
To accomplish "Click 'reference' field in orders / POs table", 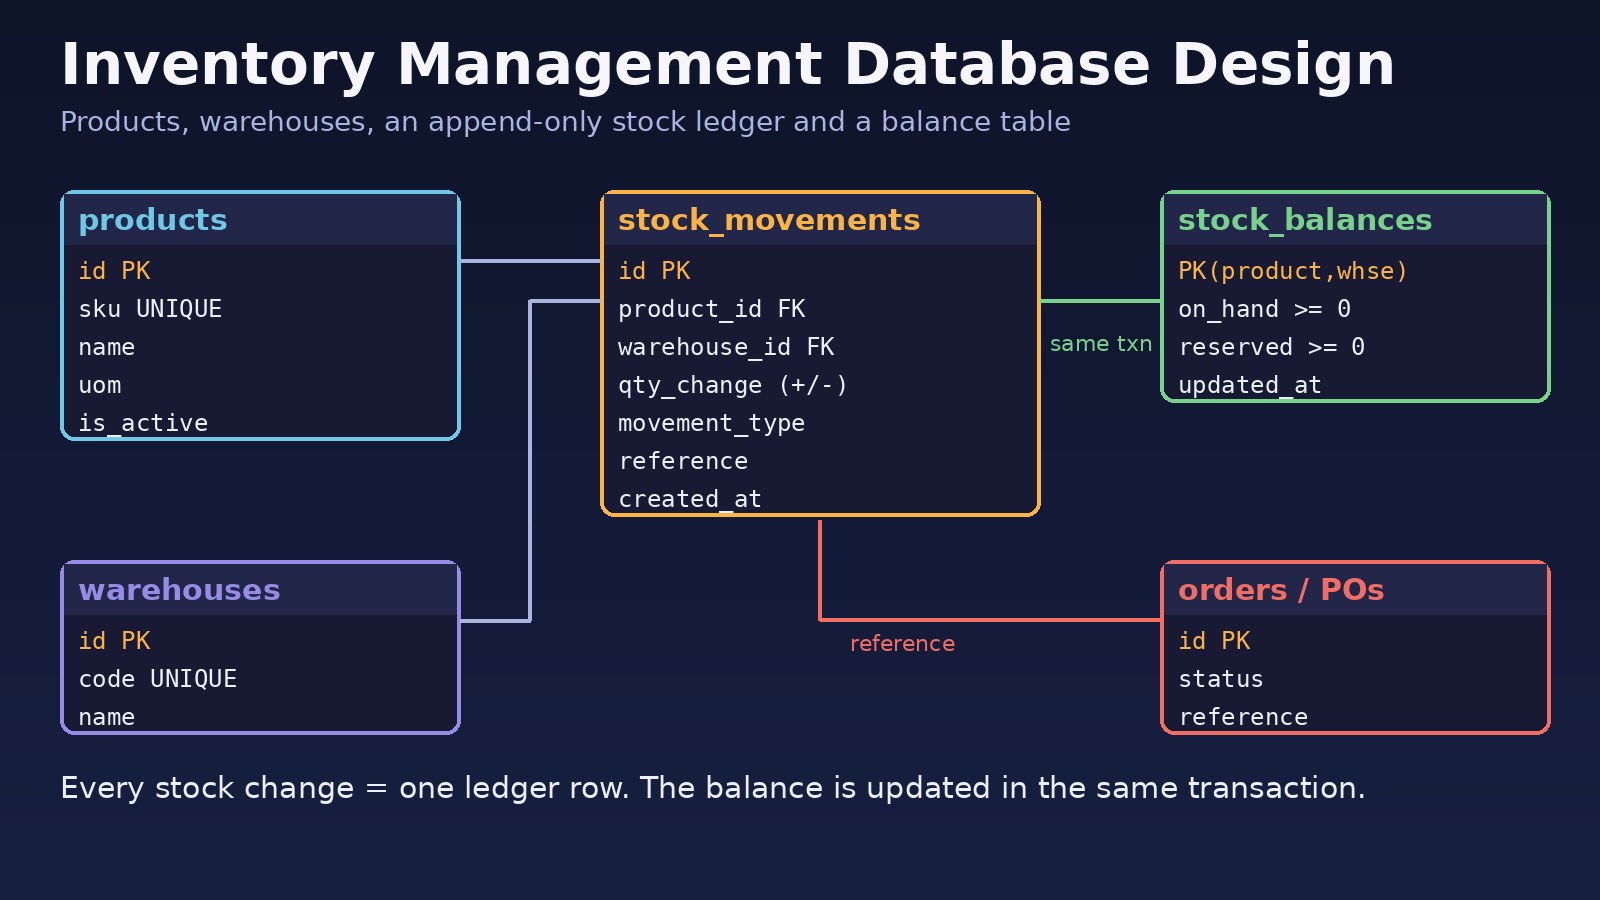I will click(x=1243, y=717).
